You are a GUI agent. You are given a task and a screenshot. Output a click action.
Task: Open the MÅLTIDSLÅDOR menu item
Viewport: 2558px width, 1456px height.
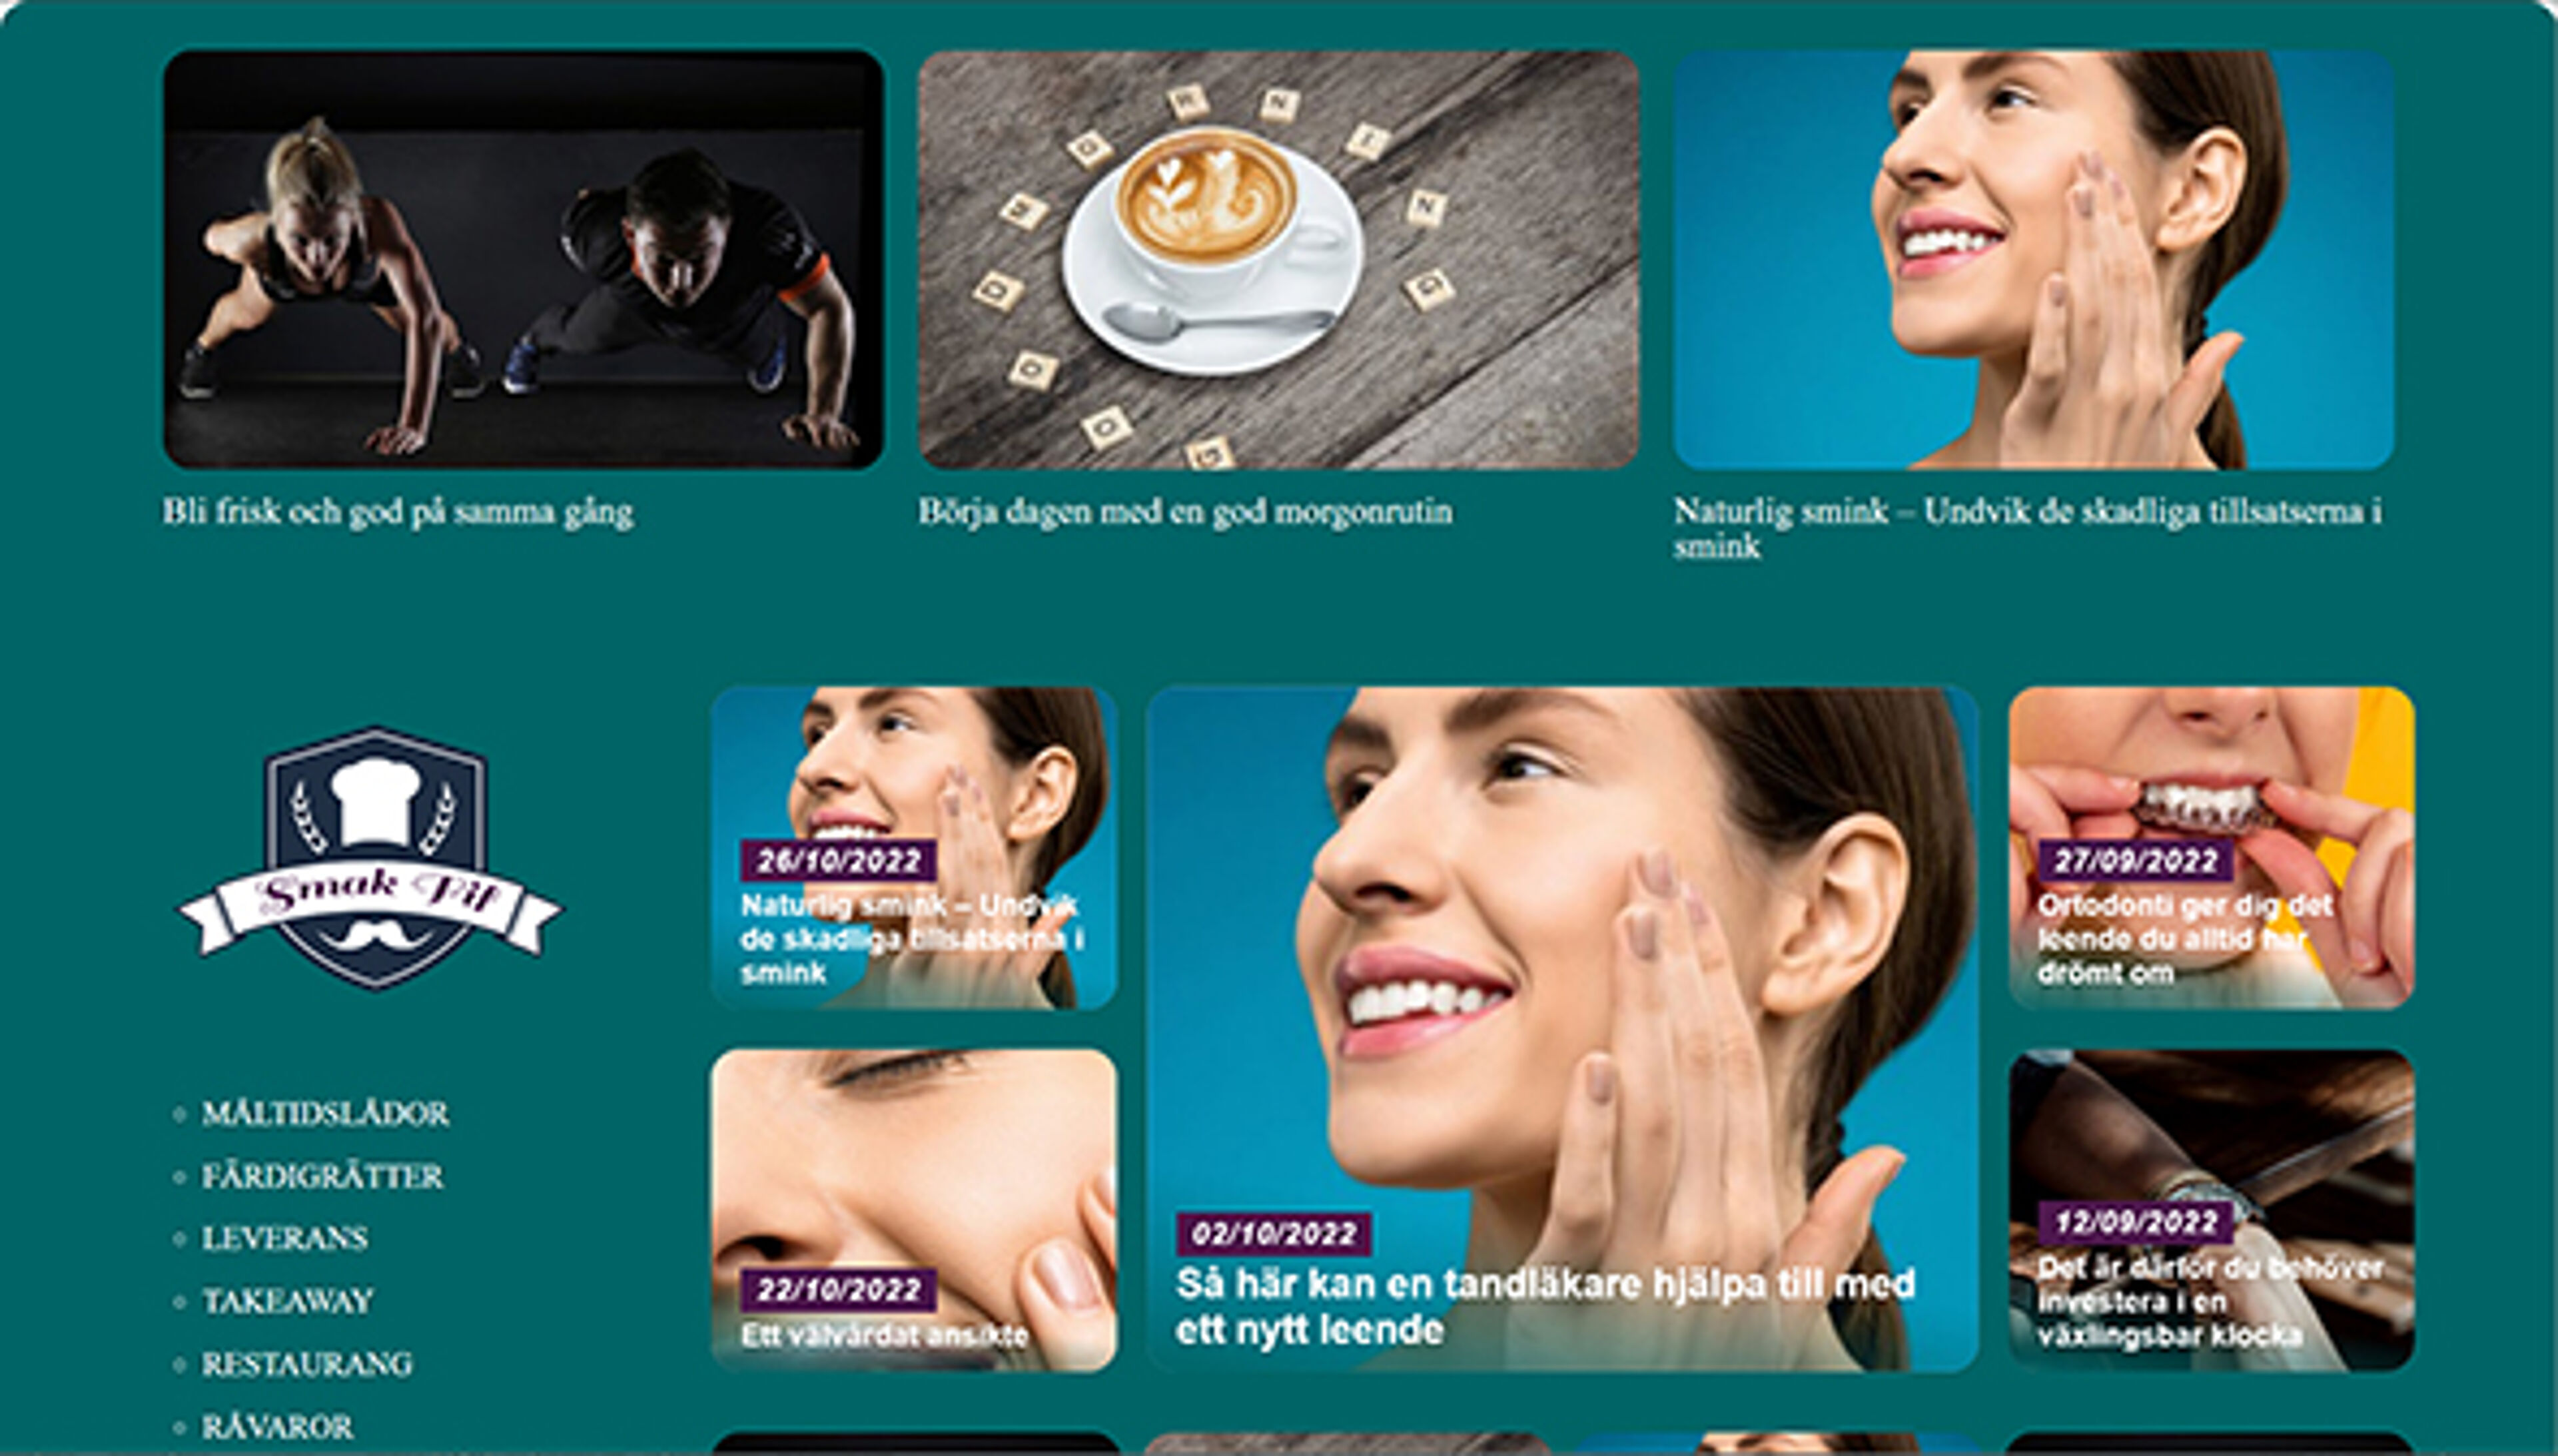[325, 1113]
